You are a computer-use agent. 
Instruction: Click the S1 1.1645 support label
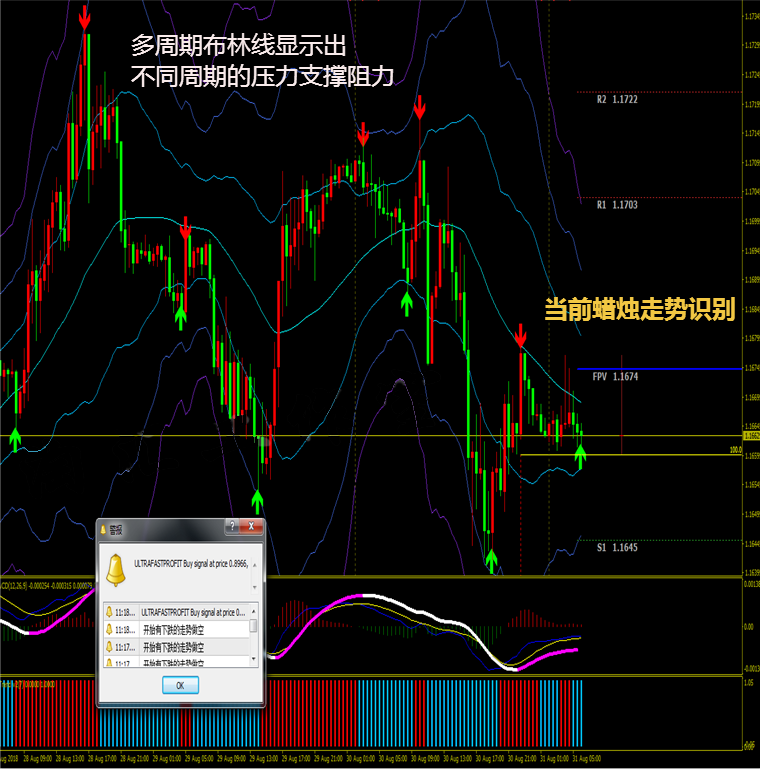tap(617, 548)
